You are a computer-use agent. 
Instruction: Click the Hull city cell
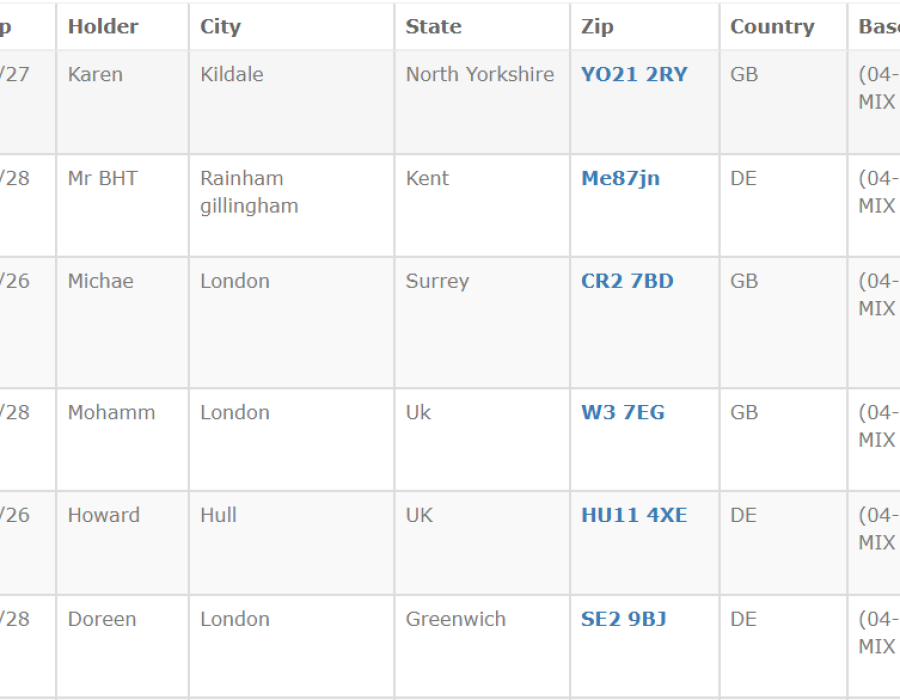[218, 516]
